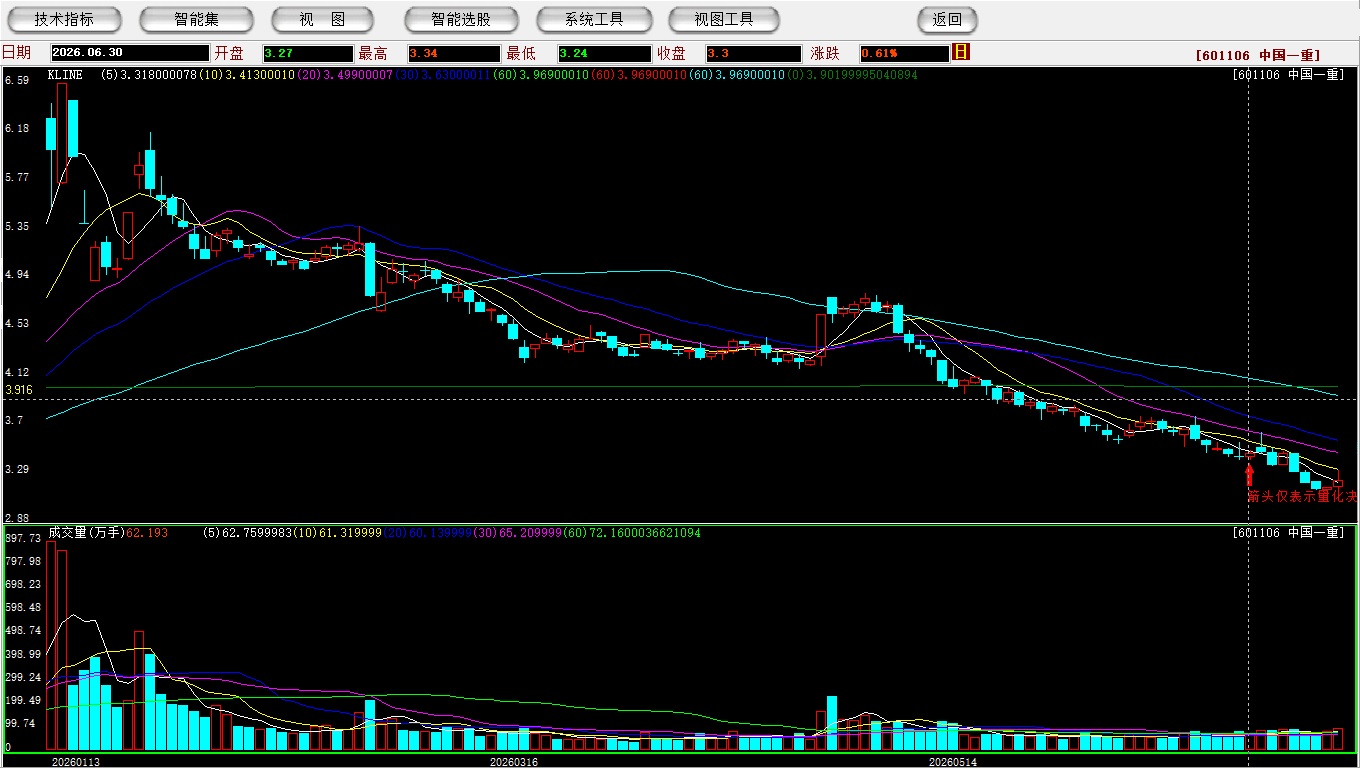Click the date field showing 2026.06.30

(x=129, y=53)
